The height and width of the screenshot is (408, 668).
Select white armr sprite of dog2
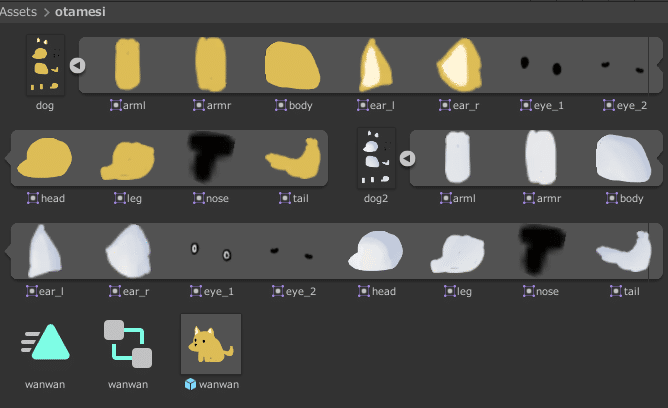(541, 157)
